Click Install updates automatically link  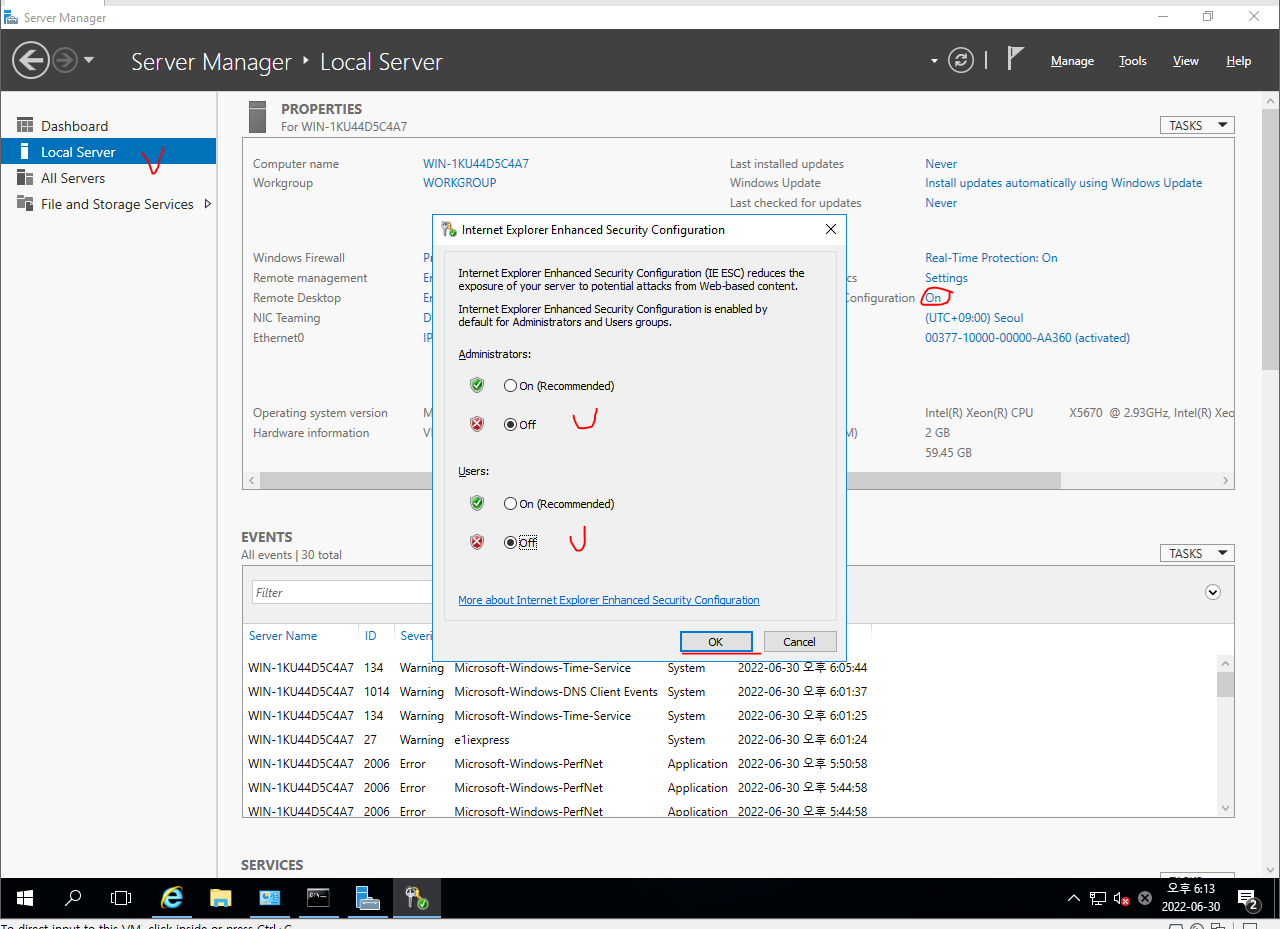coord(1064,183)
